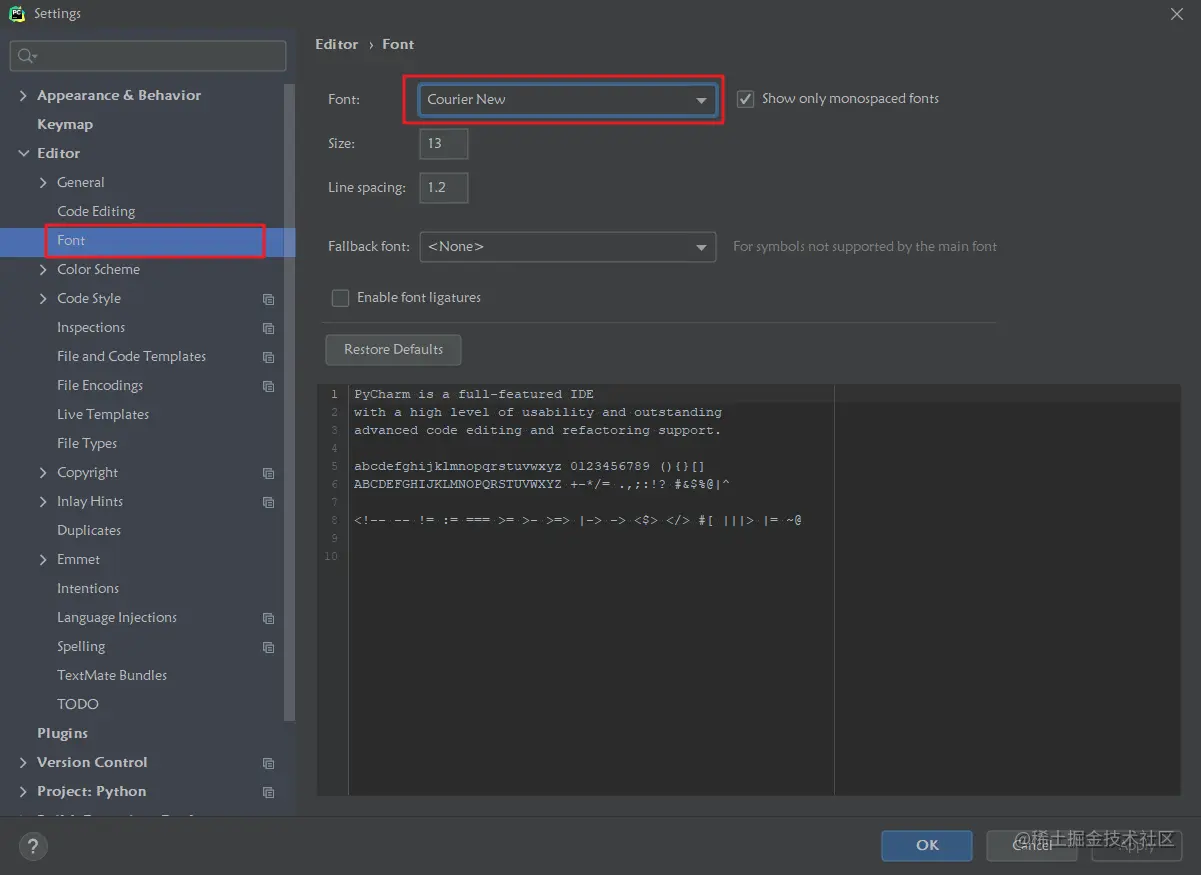This screenshot has width=1201, height=875.
Task: Expand the Inlay Hints node
Action: click(x=43, y=502)
